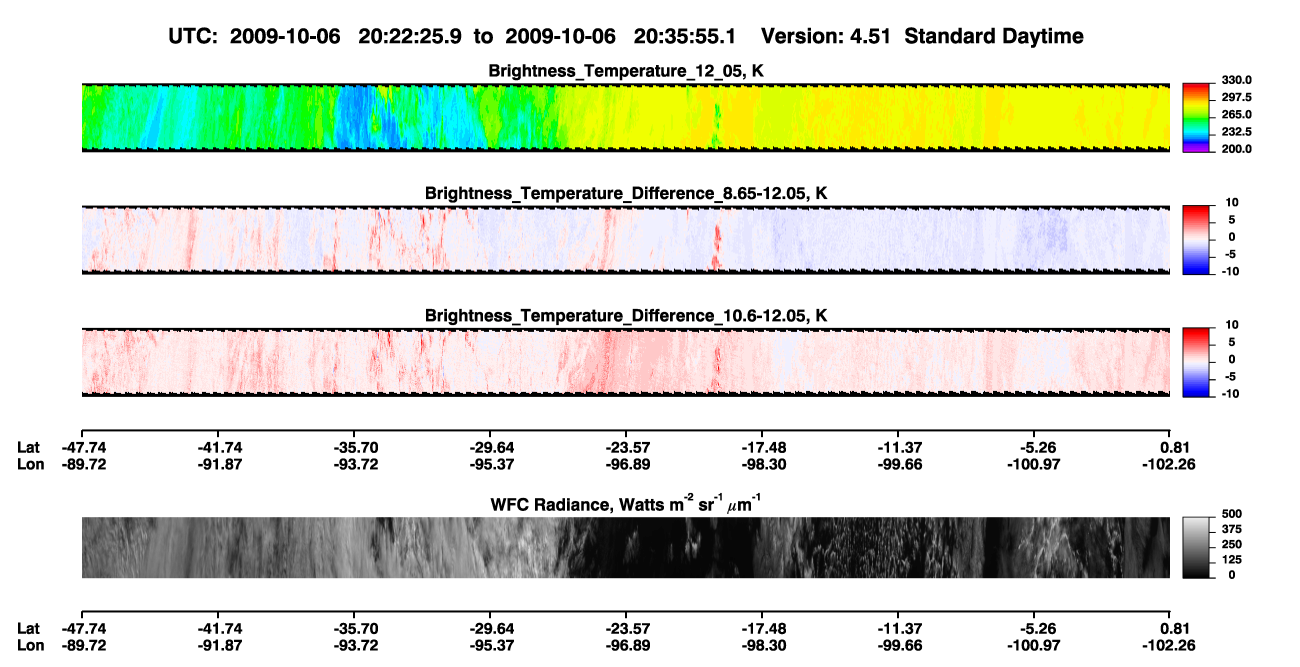Screen dimensions: 1300x667
Task: Click "-17.48" latitude on the axis above WFC panel
Action: (x=764, y=447)
